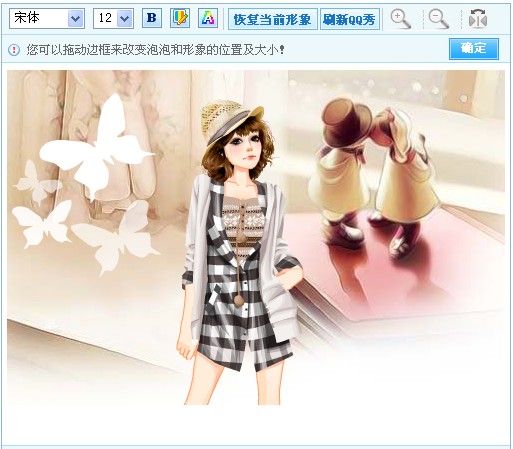Click the large white butterfly decoration

click(x=97, y=147)
